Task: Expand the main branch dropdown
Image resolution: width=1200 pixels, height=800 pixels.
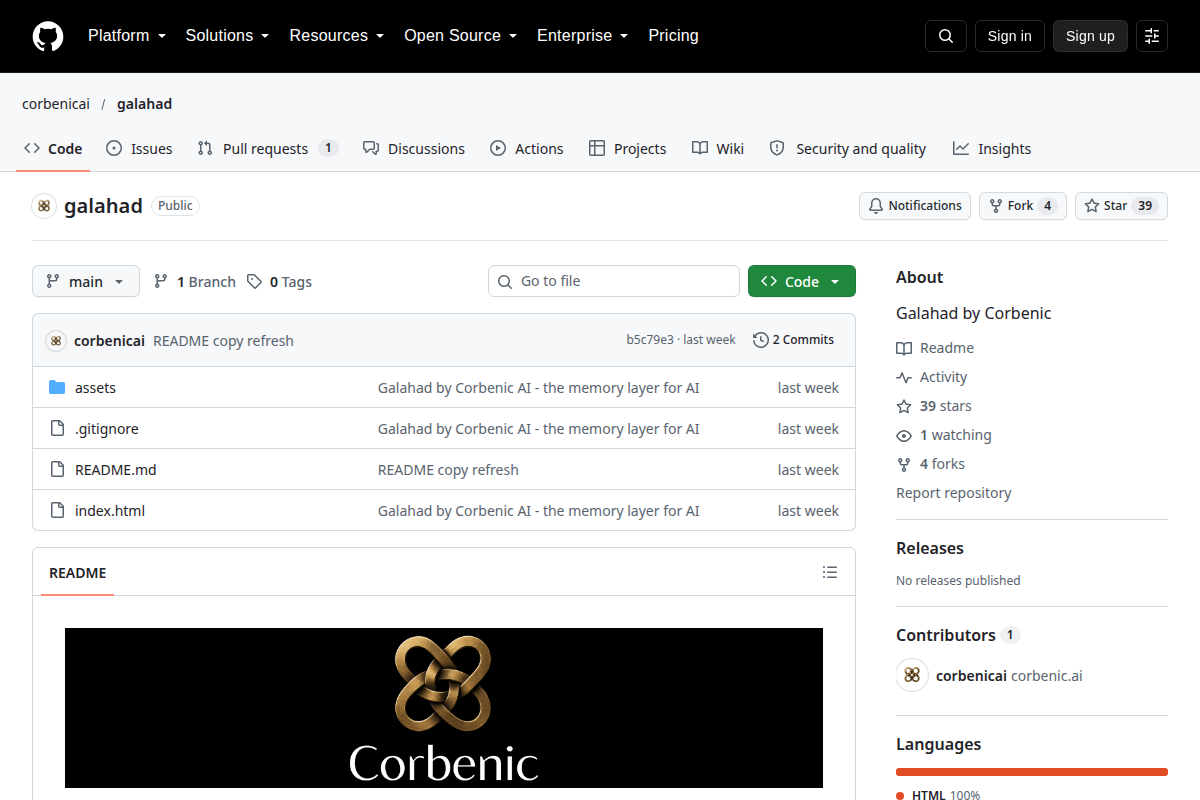Action: coord(86,282)
